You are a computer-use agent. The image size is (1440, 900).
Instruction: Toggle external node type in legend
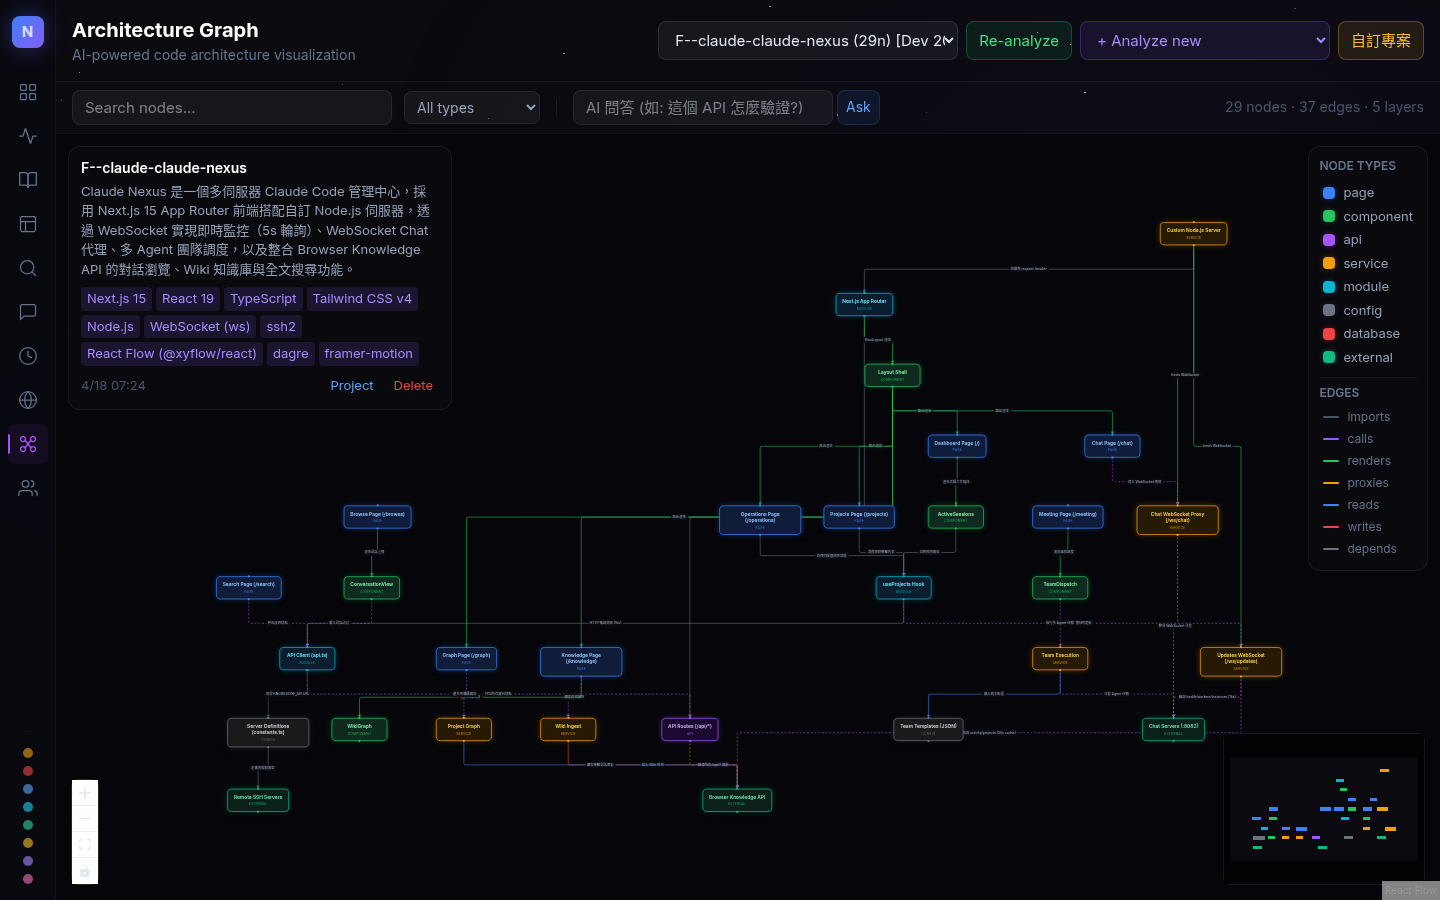click(1357, 358)
